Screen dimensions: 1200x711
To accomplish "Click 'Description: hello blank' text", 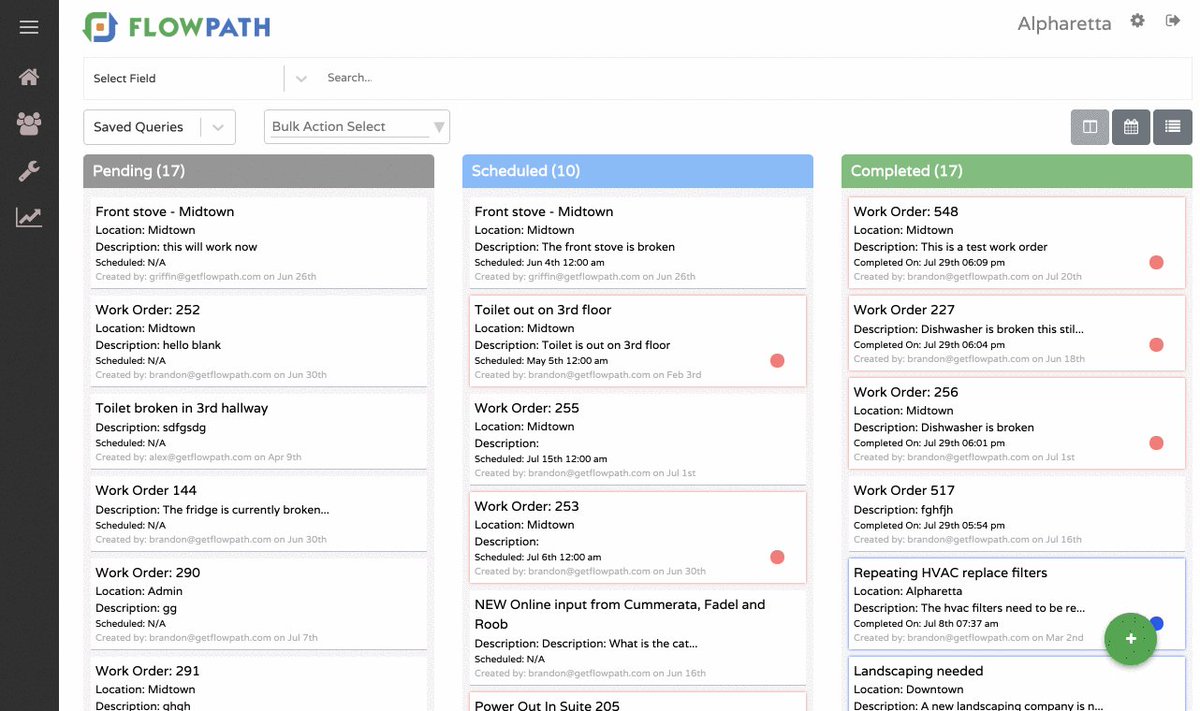I will pyautogui.click(x=158, y=345).
